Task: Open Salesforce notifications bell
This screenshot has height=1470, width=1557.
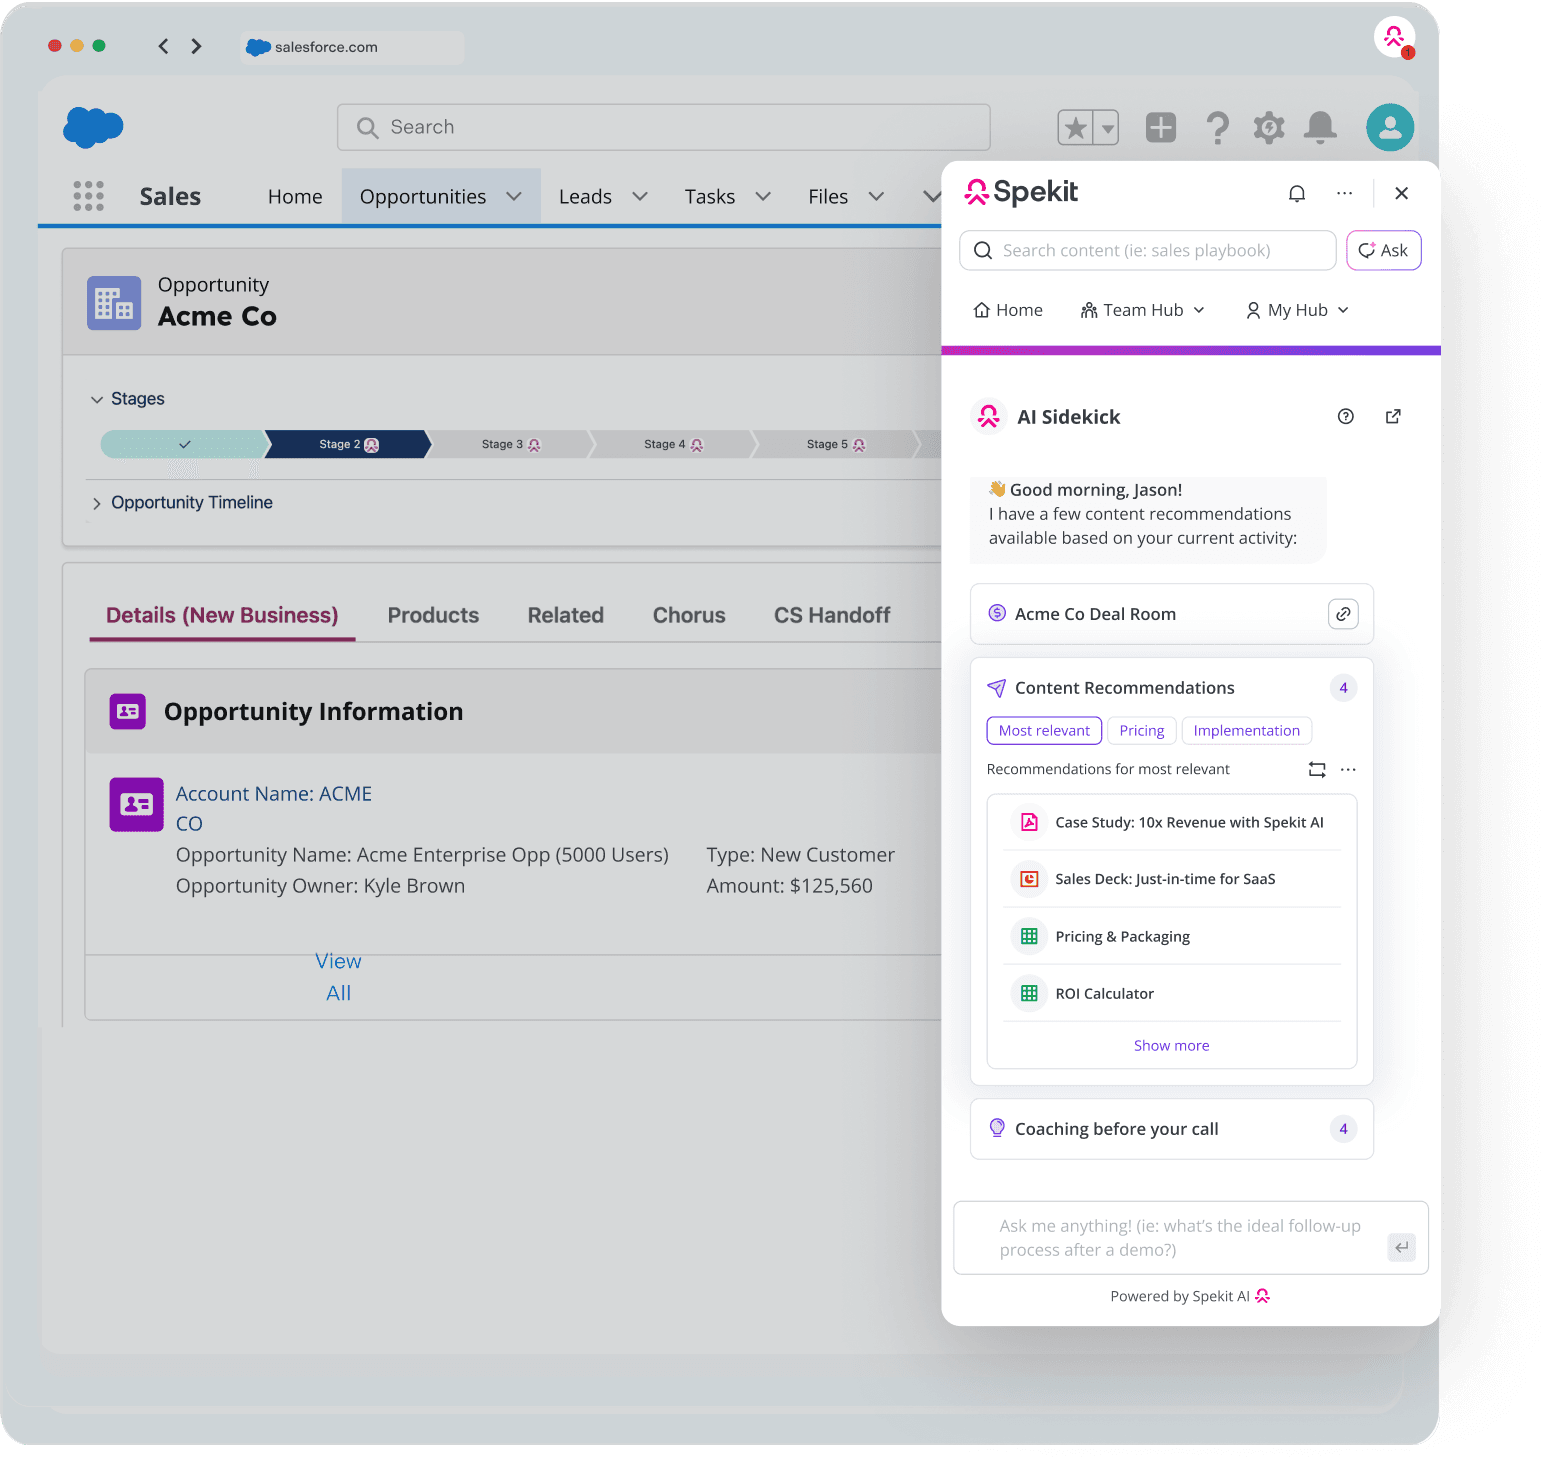Action: [1320, 127]
